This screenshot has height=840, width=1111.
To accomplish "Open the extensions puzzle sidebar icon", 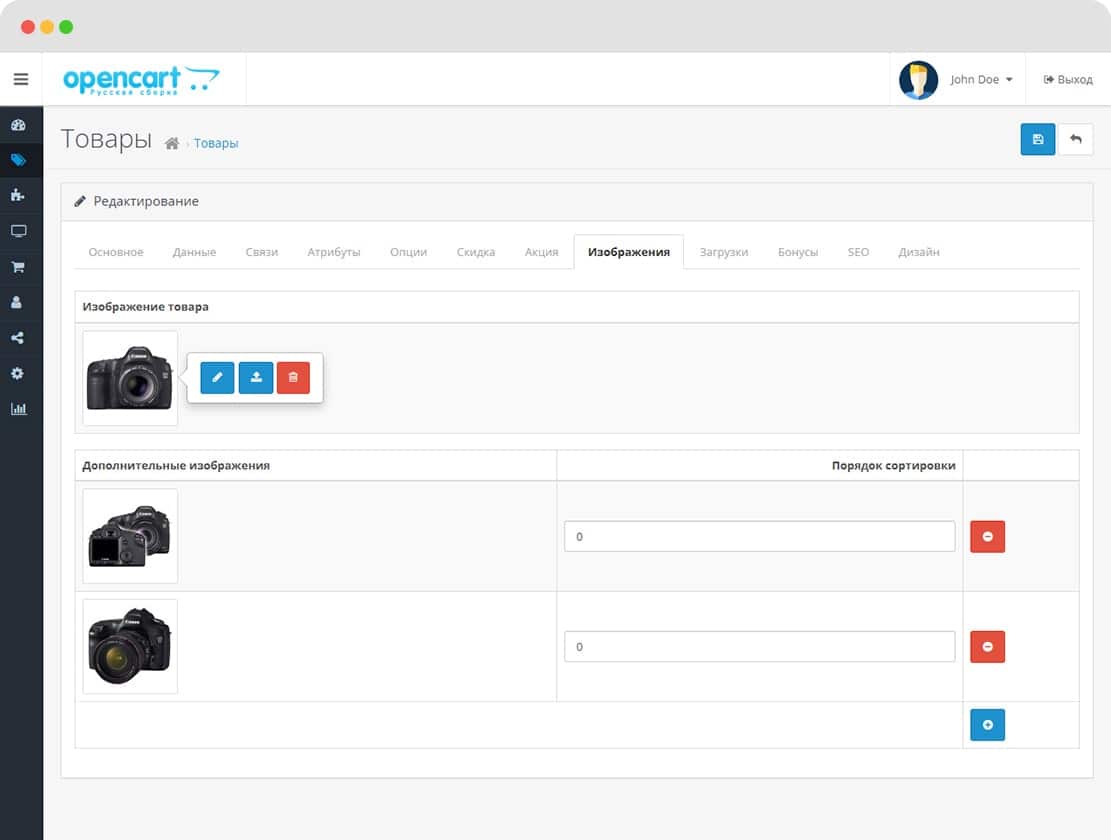I will [x=18, y=195].
